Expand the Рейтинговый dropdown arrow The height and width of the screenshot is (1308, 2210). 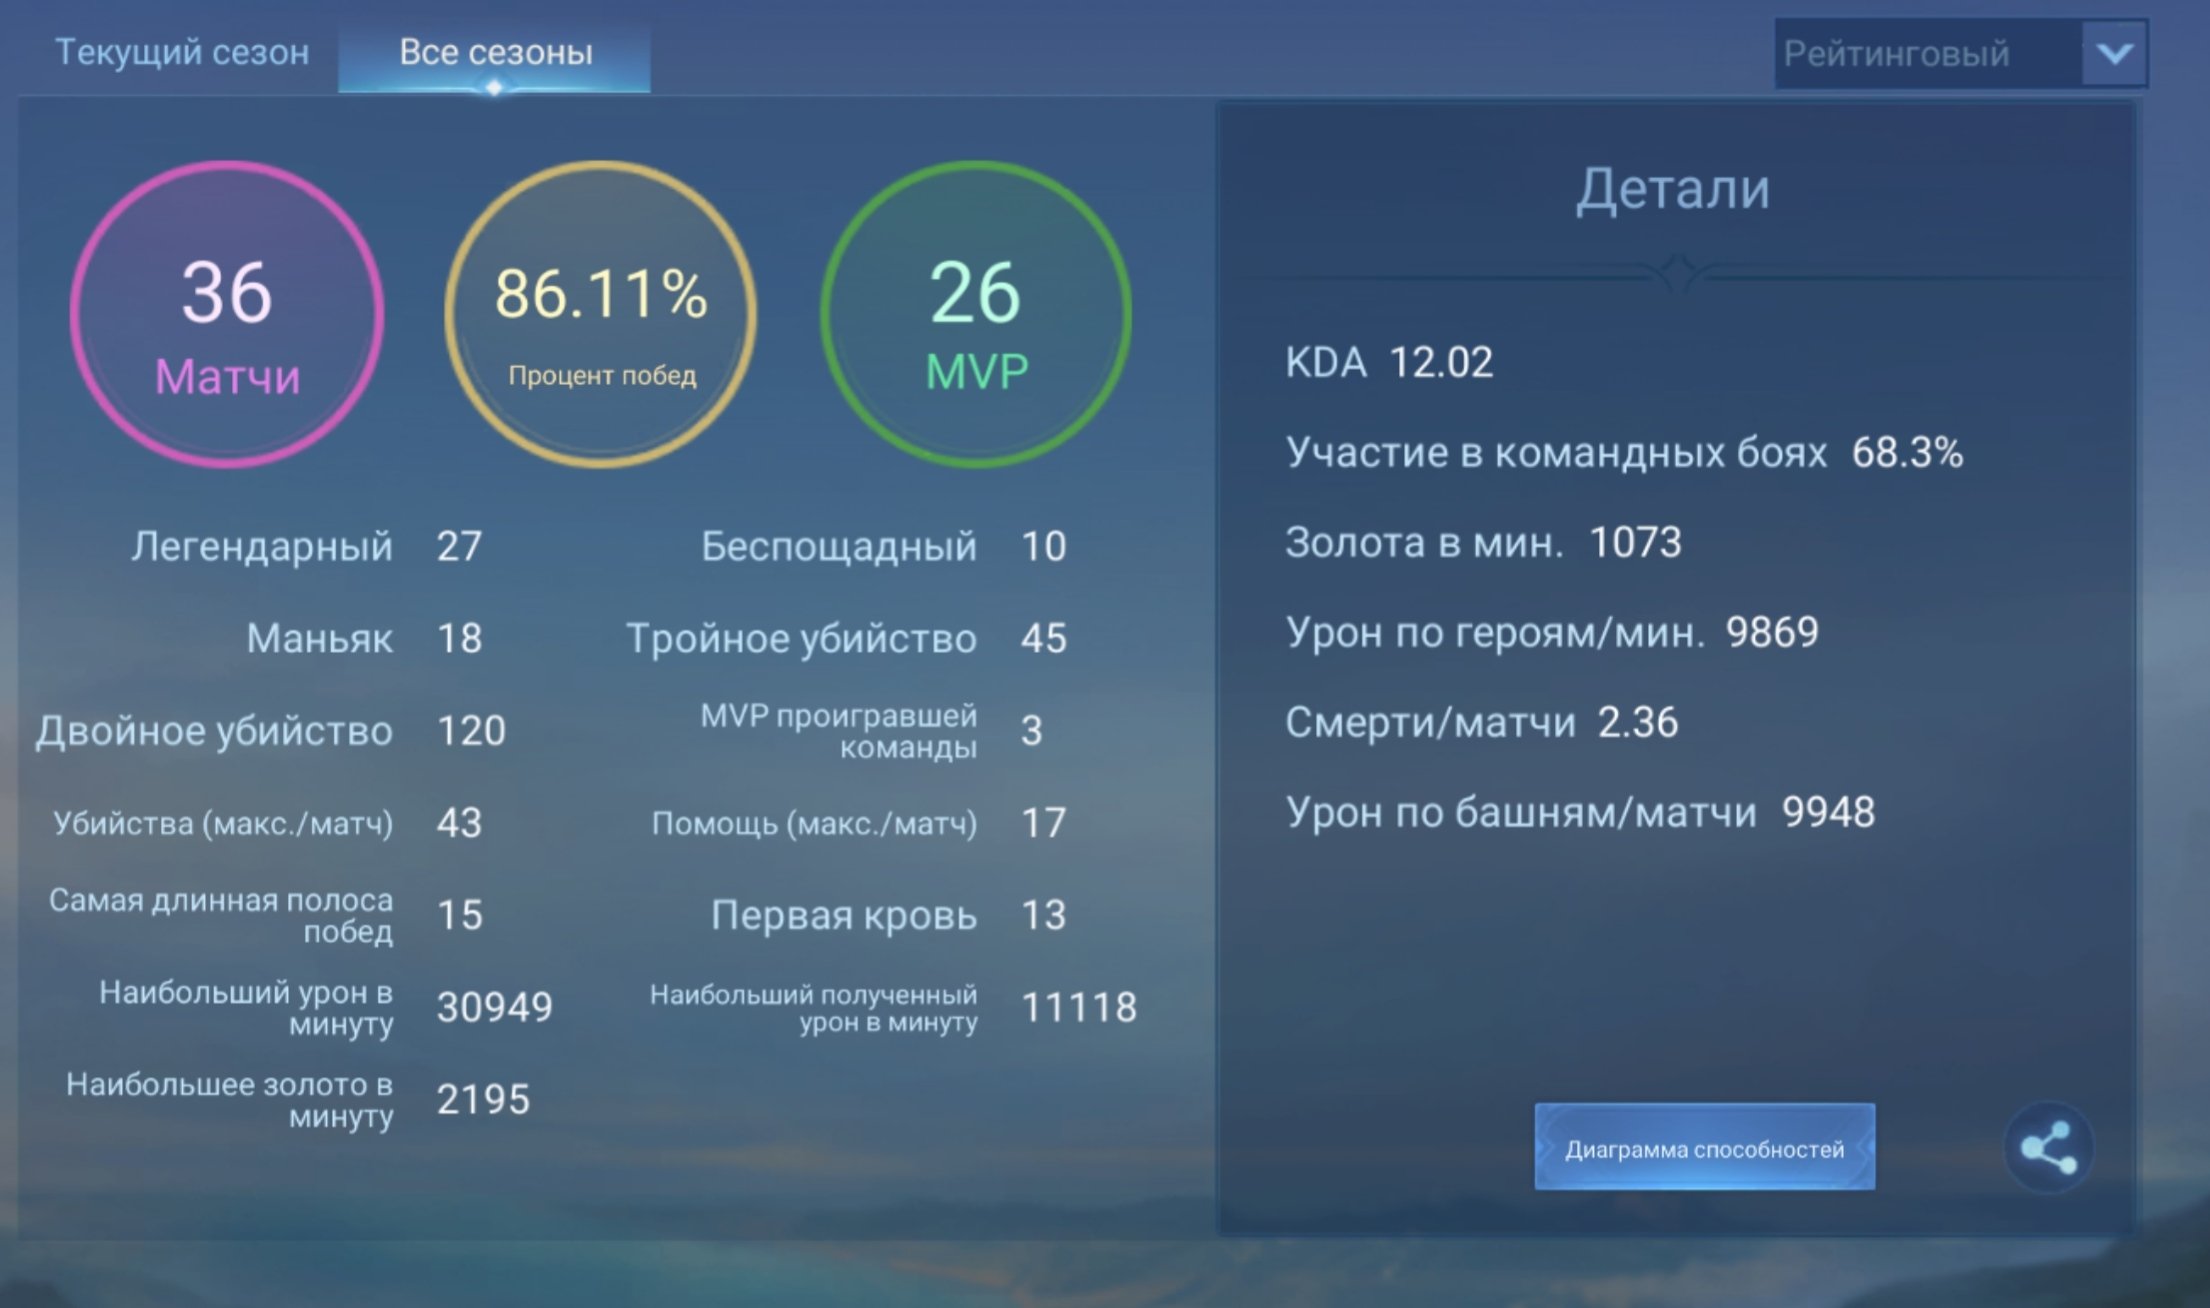pos(2114,53)
